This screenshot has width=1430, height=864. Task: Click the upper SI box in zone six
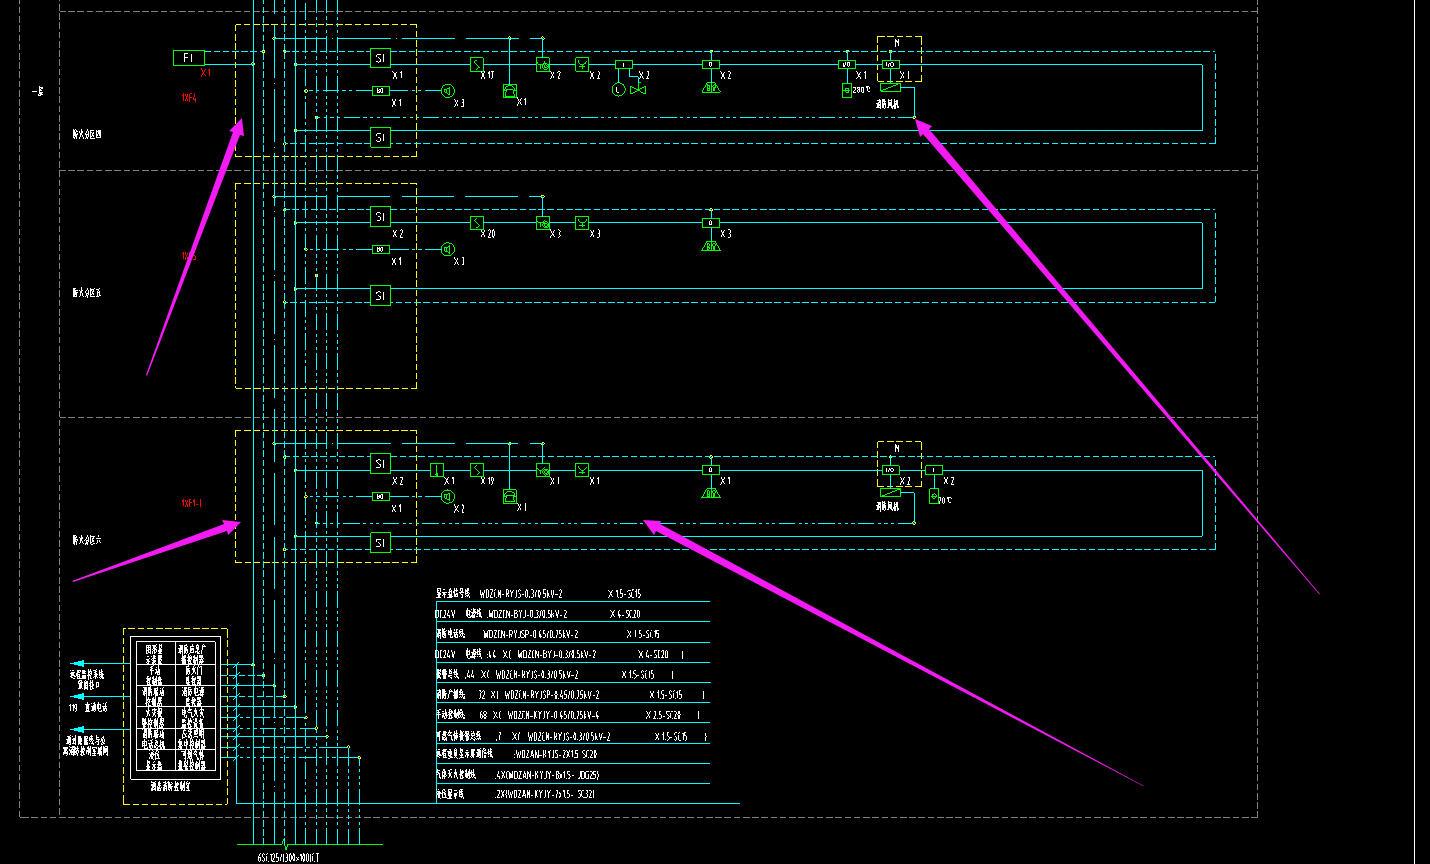click(x=380, y=463)
